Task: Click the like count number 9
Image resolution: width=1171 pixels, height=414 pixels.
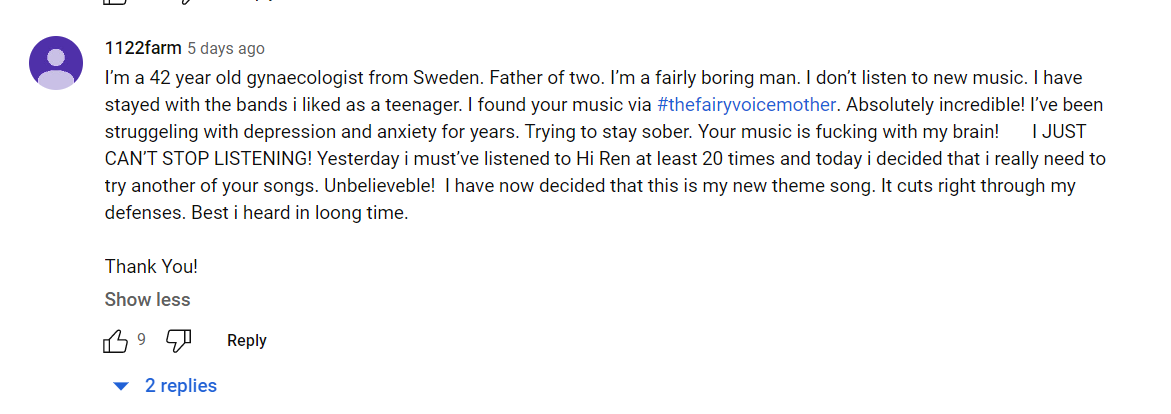Action: coord(141,340)
